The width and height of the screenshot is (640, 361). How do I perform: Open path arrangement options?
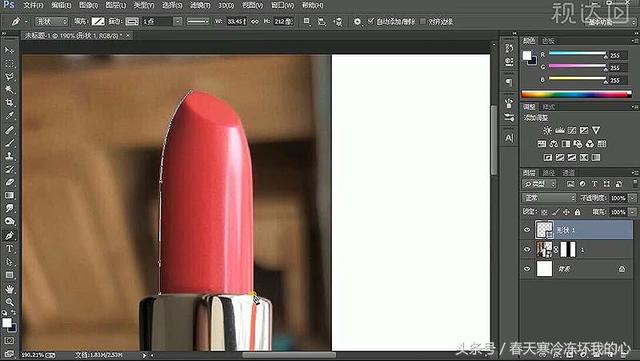338,21
